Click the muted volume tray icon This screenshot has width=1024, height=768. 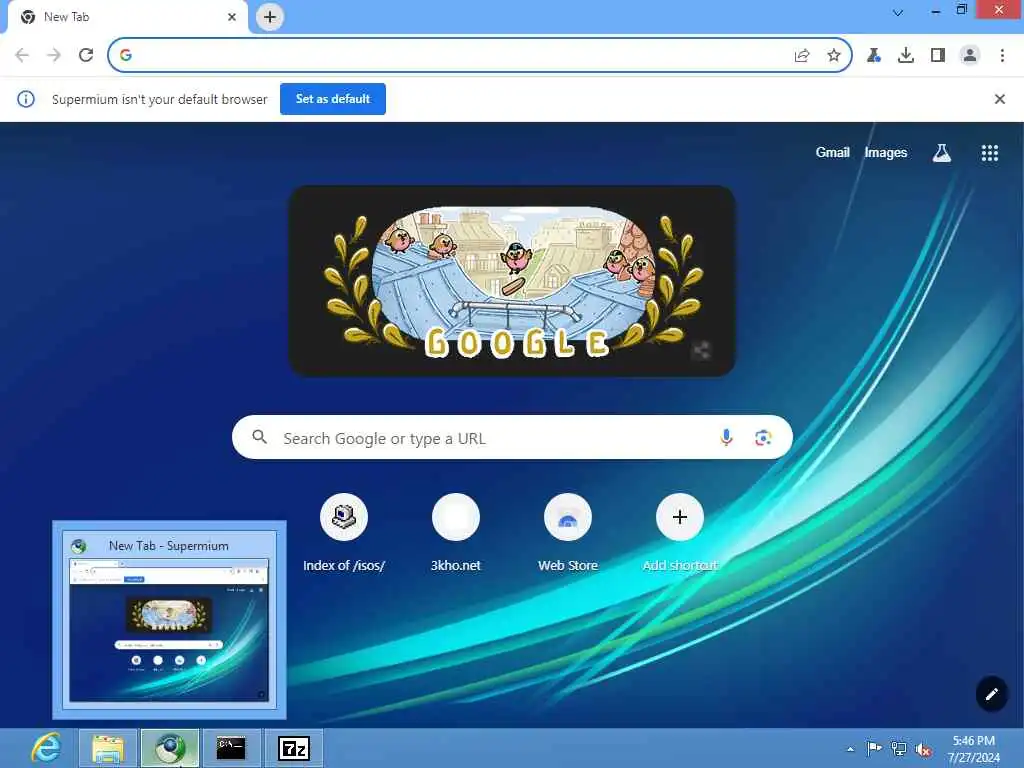point(923,750)
